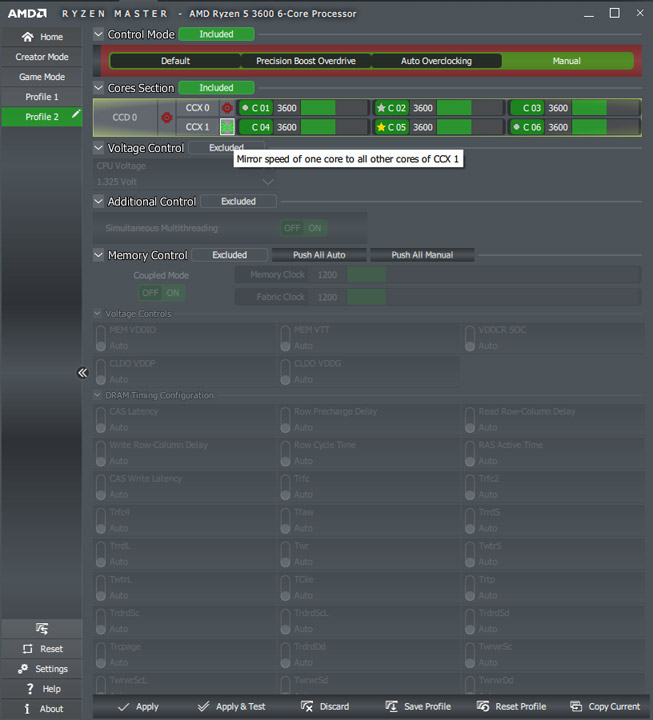Toggle CAS Latency auto switch

tap(101, 420)
